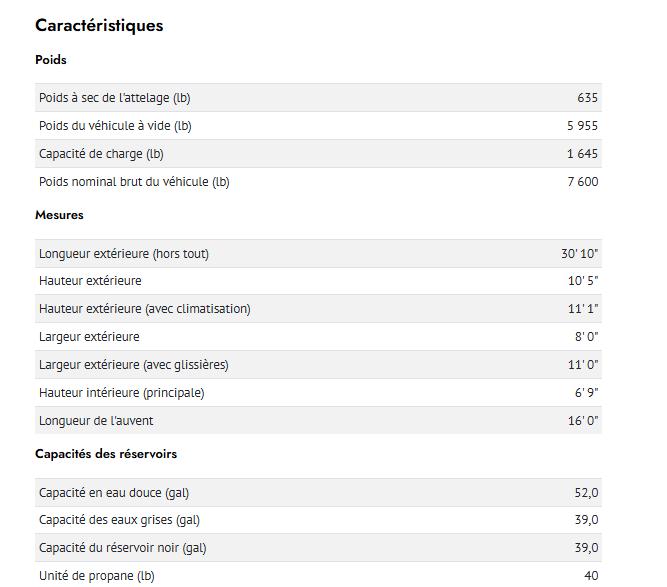Select the Poids à sec de l'attelage row
Image resolution: width=667 pixels, height=587 pixels.
point(318,98)
